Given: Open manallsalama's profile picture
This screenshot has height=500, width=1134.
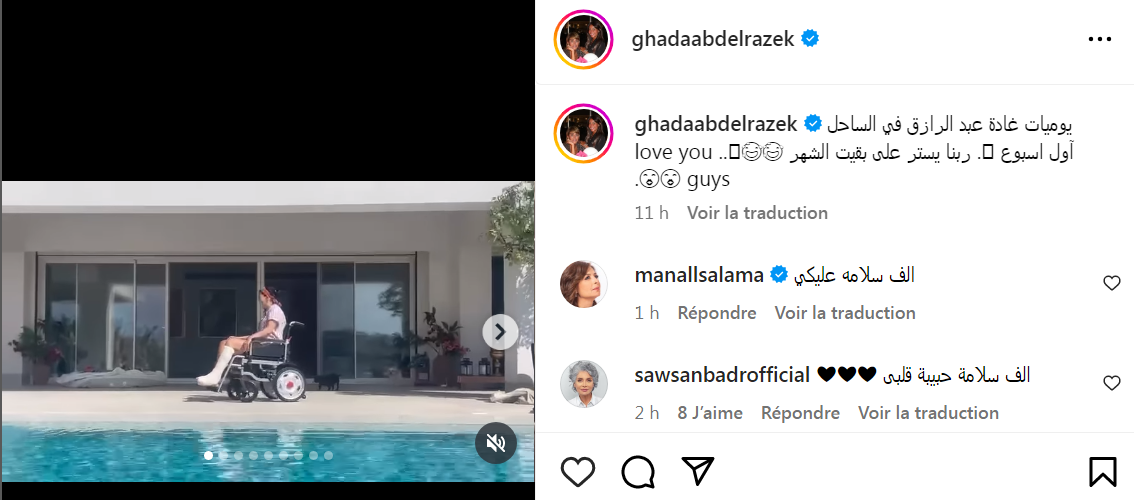Looking at the screenshot, I should click(x=584, y=284).
